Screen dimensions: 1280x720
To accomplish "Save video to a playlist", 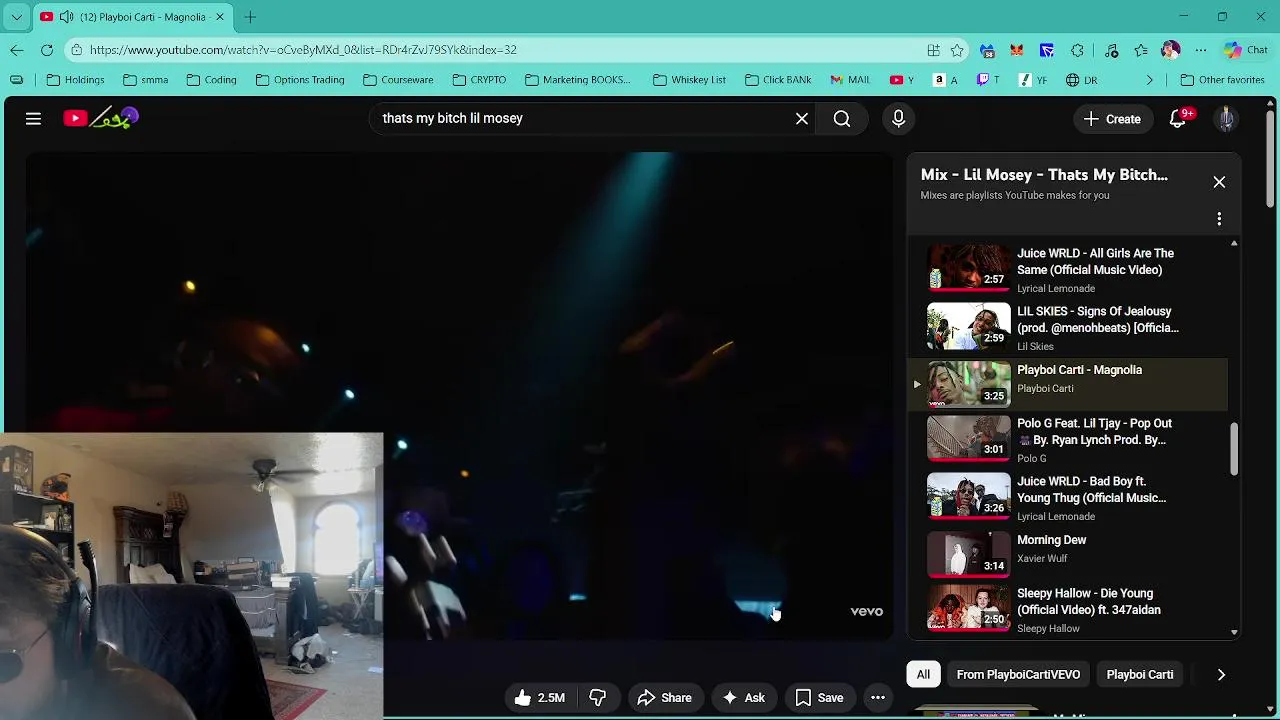I will 819,698.
